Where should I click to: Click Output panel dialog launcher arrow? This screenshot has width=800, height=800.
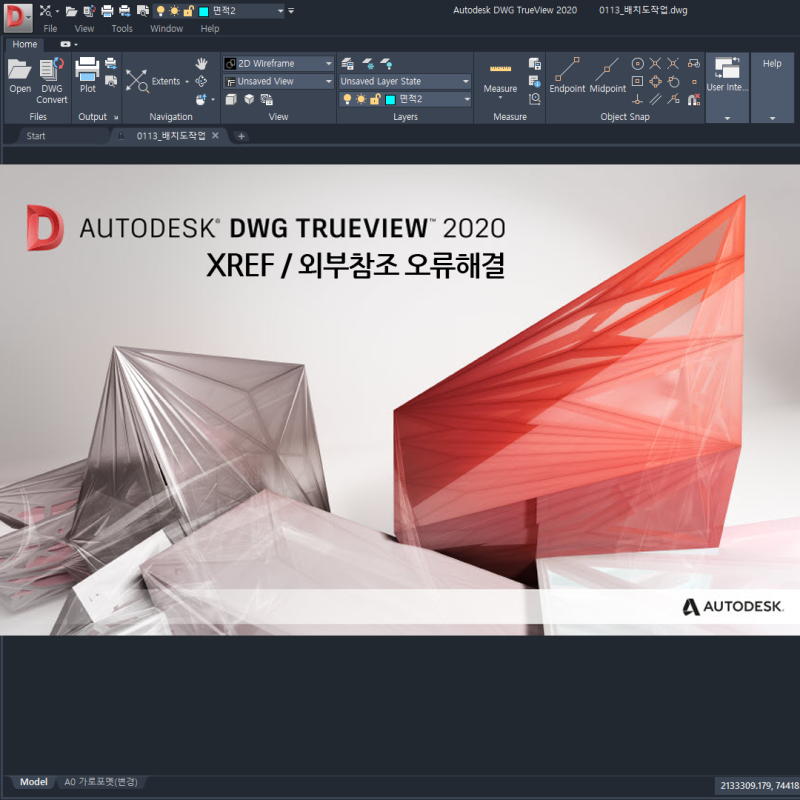tap(116, 117)
